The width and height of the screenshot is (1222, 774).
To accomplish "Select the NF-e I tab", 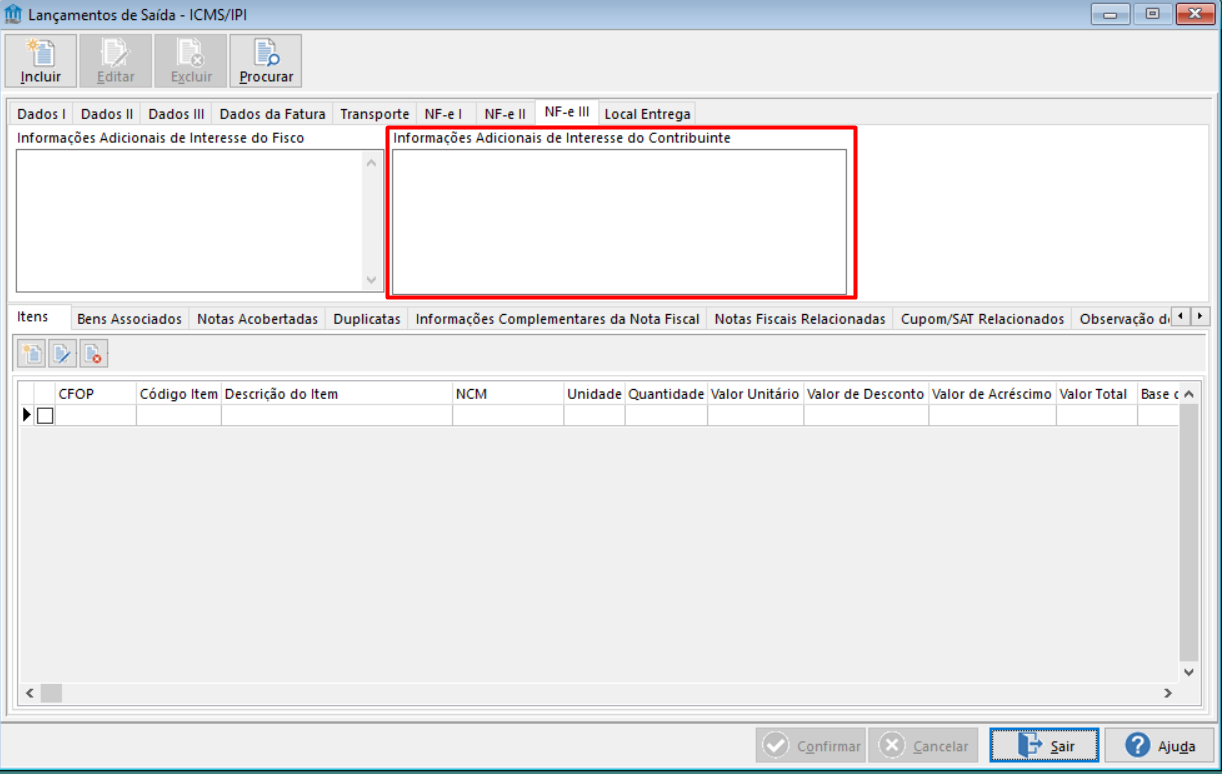I will tap(443, 114).
